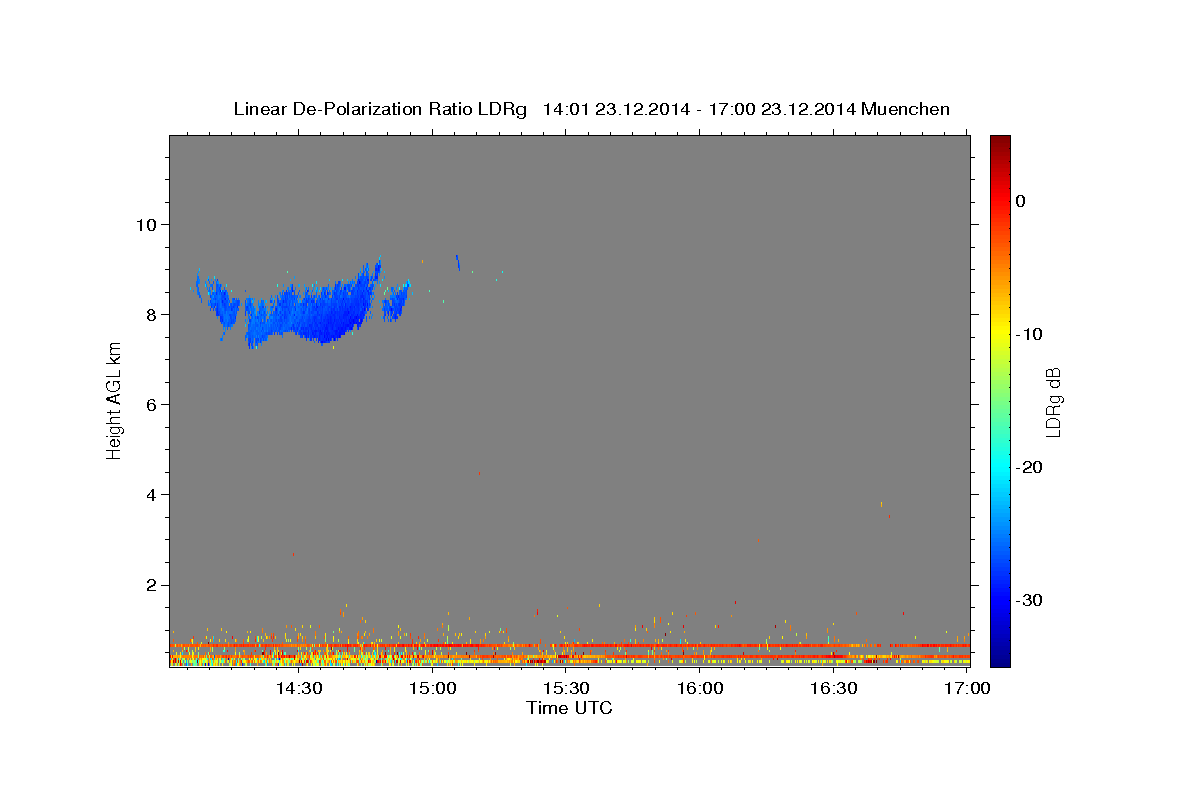Screen dimensions: 1200x800
Task: Click the height tick label 4
Action: 151,495
